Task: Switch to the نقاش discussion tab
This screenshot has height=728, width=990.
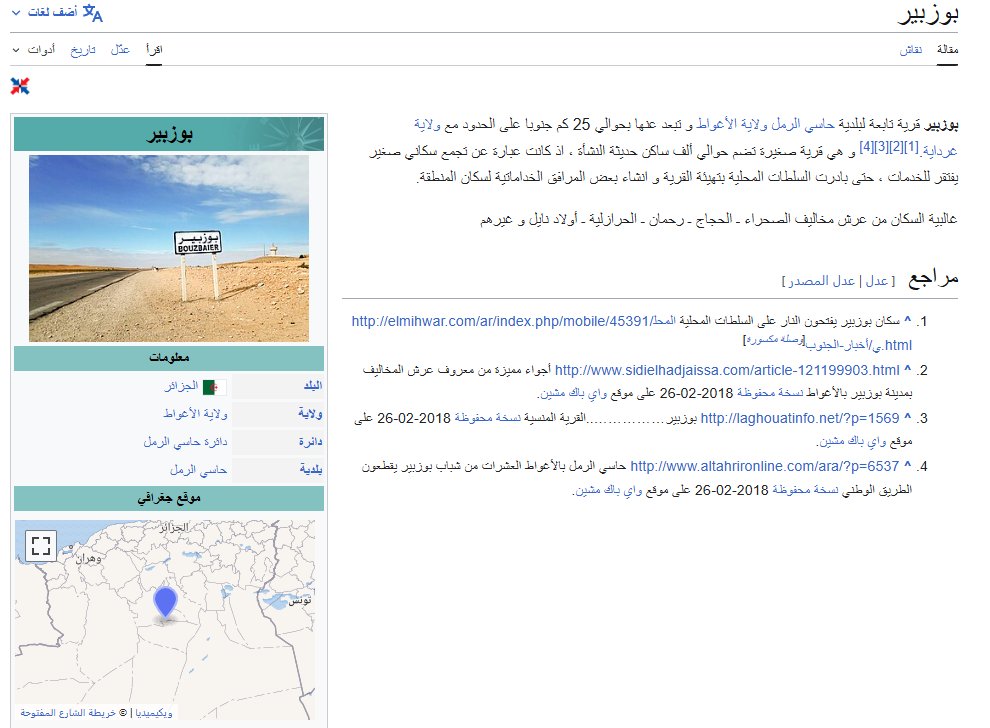Action: pyautogui.click(x=910, y=49)
